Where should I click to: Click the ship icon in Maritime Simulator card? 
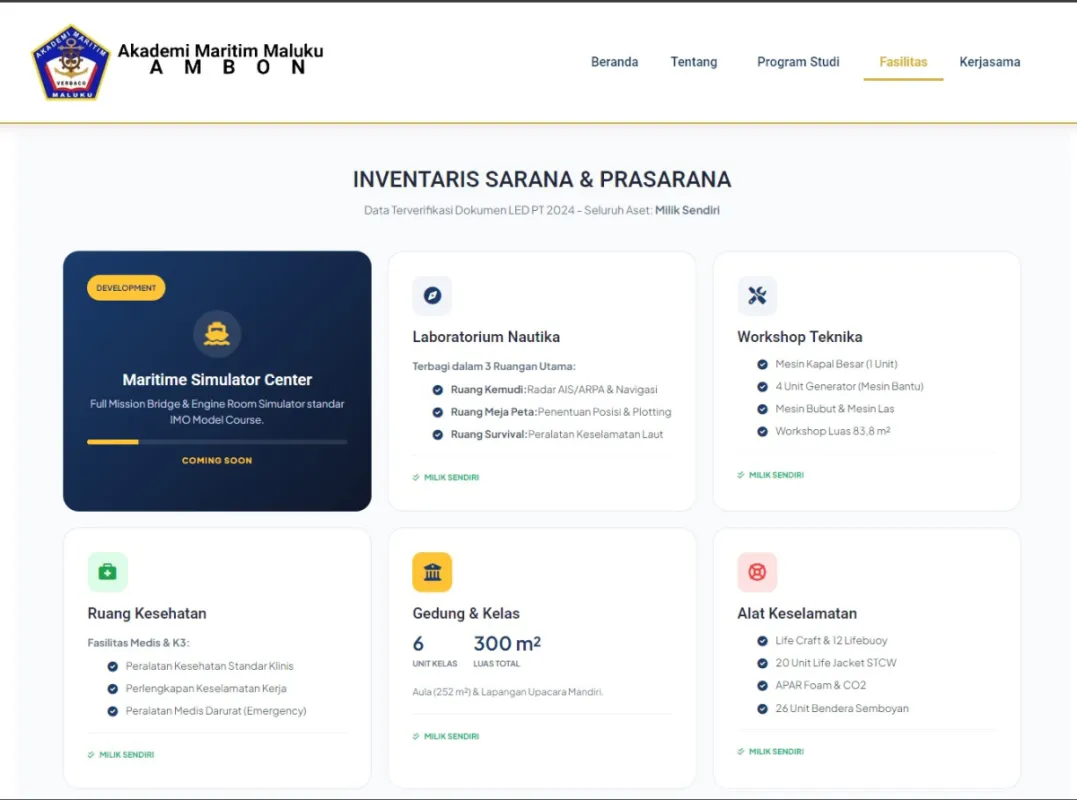pos(217,334)
